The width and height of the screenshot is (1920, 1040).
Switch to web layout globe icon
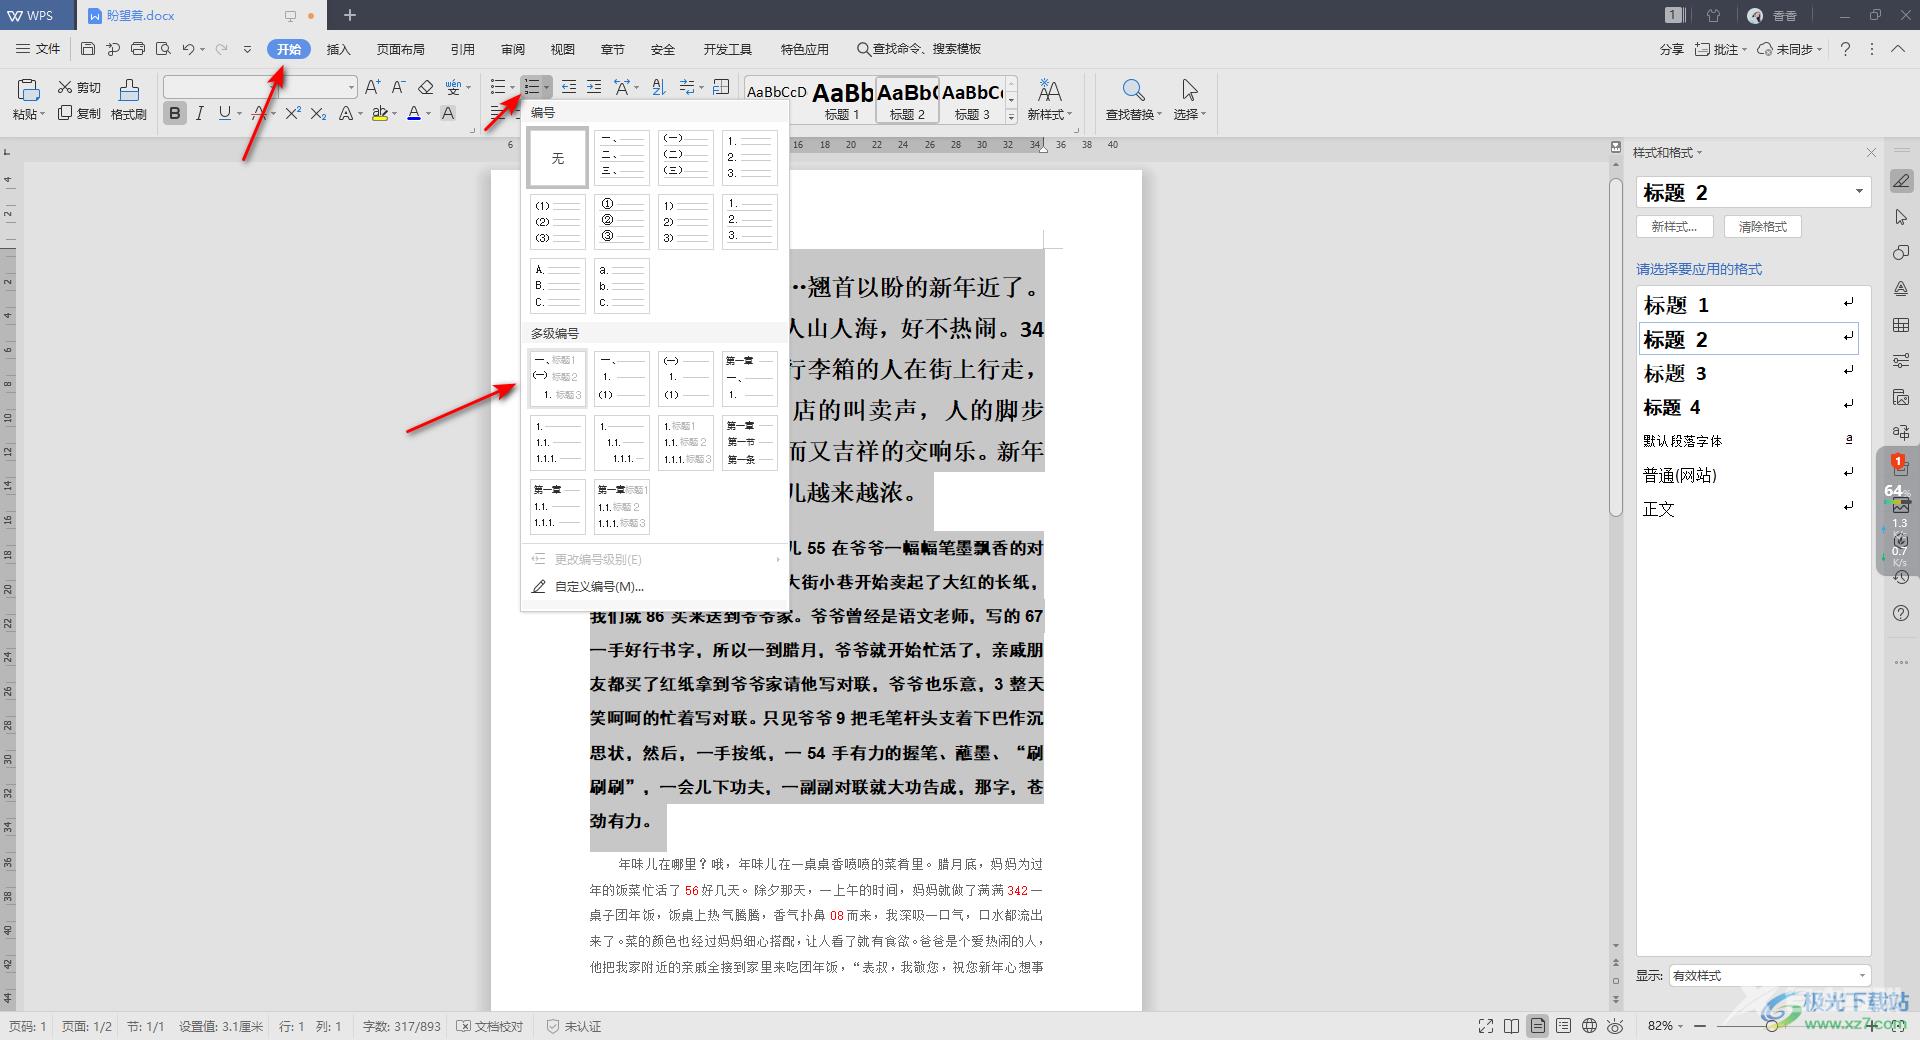tap(1589, 1026)
